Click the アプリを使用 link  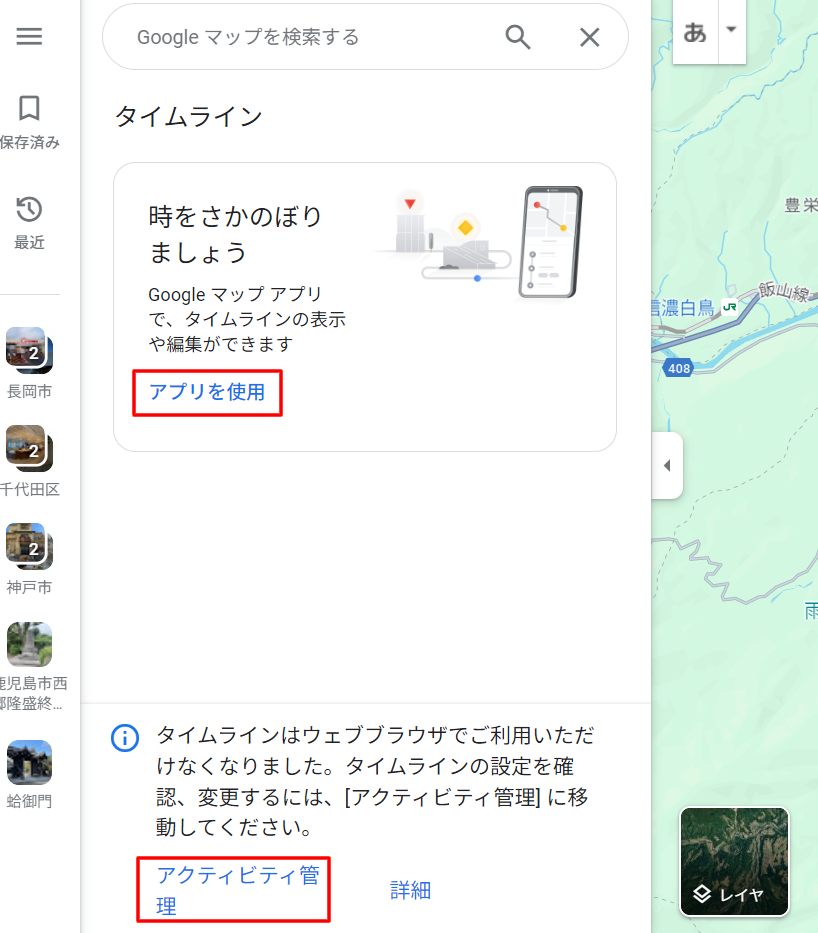(x=207, y=392)
